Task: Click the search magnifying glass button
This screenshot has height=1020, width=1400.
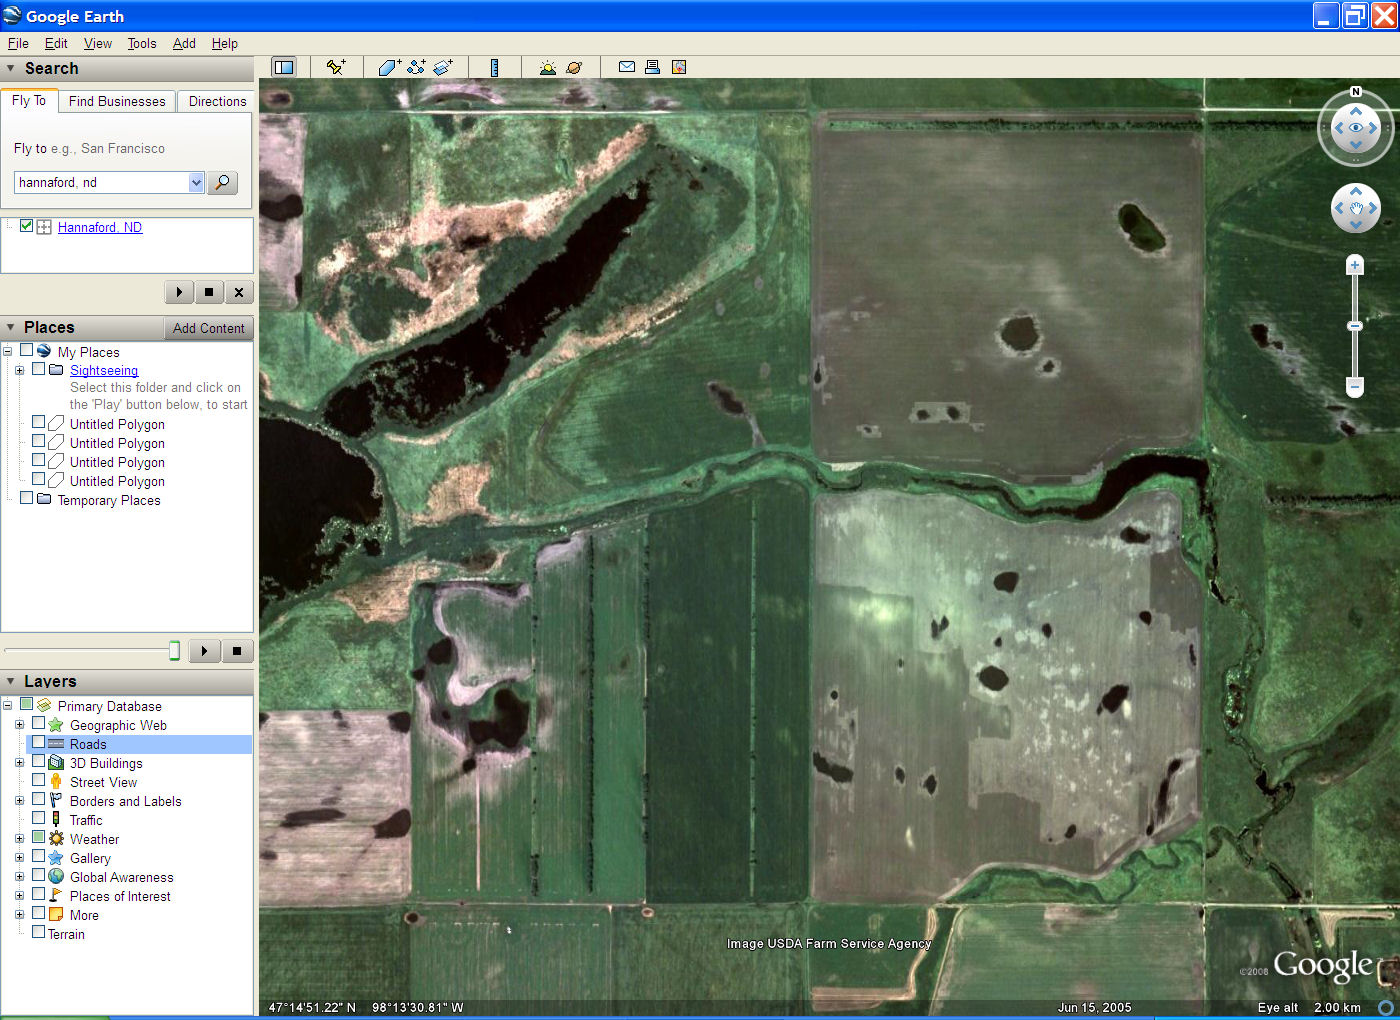Action: [222, 182]
